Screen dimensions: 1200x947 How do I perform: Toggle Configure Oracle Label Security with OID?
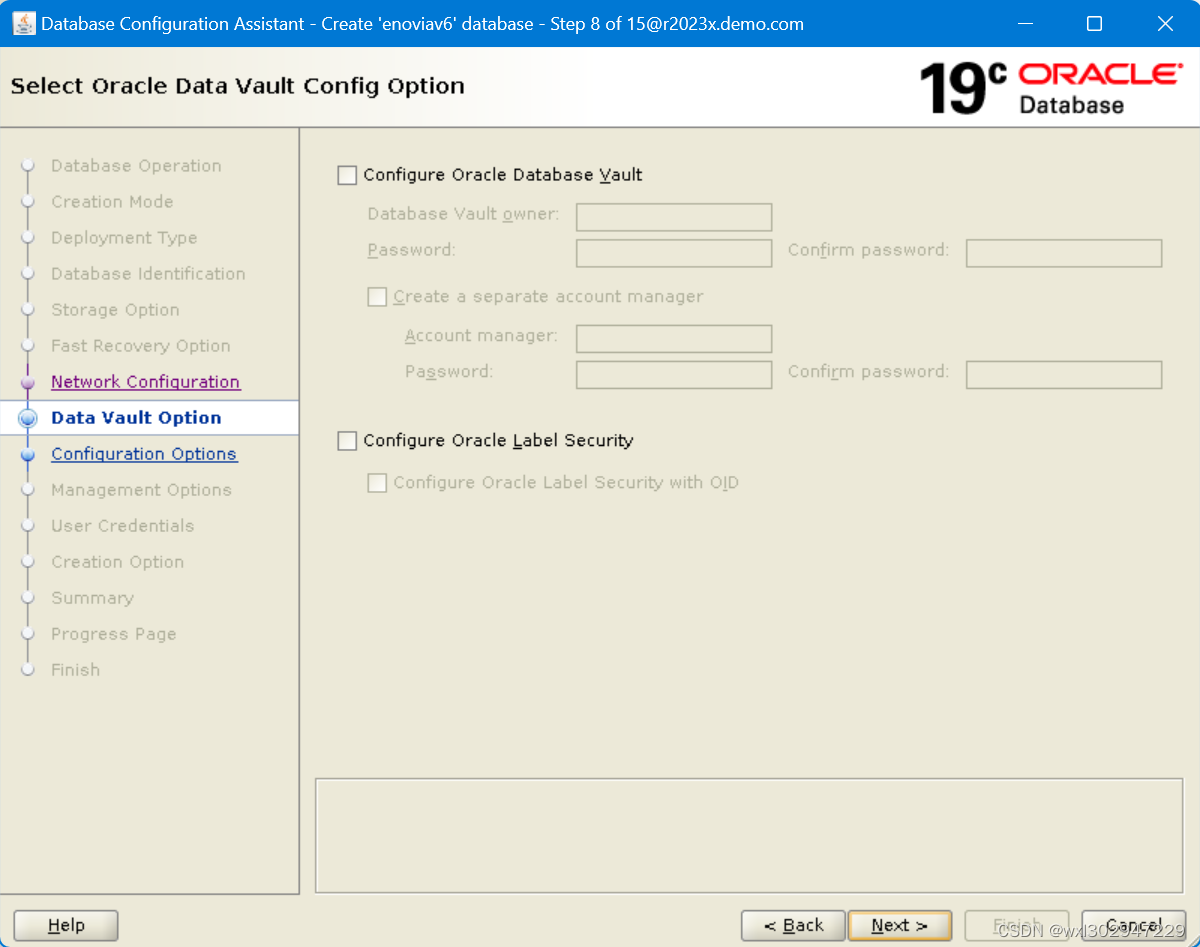click(x=377, y=483)
